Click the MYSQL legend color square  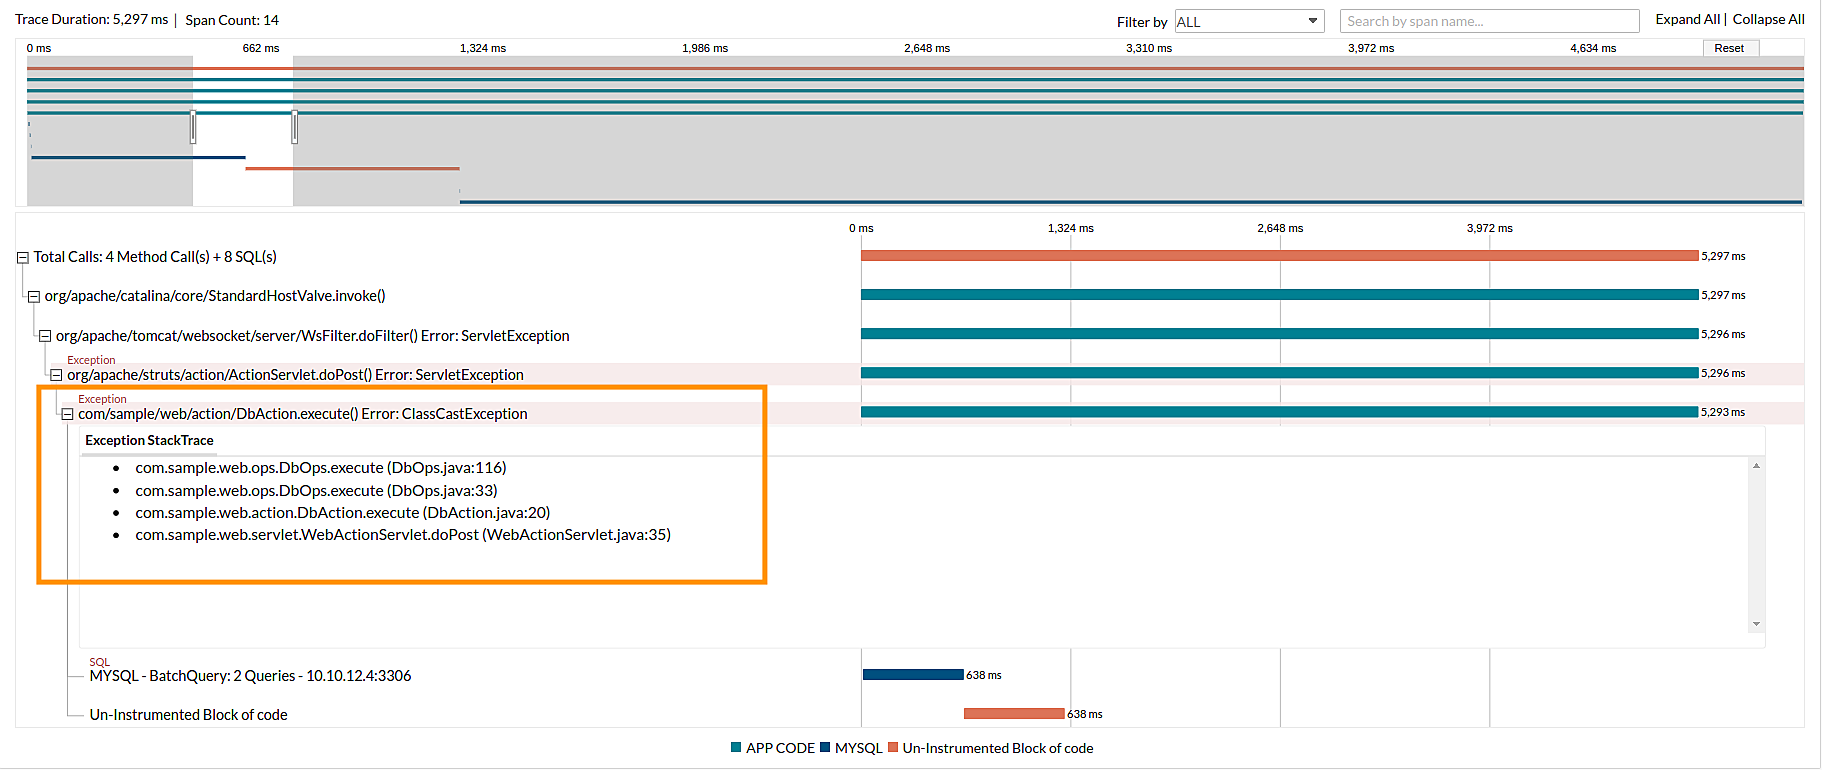coord(825,748)
